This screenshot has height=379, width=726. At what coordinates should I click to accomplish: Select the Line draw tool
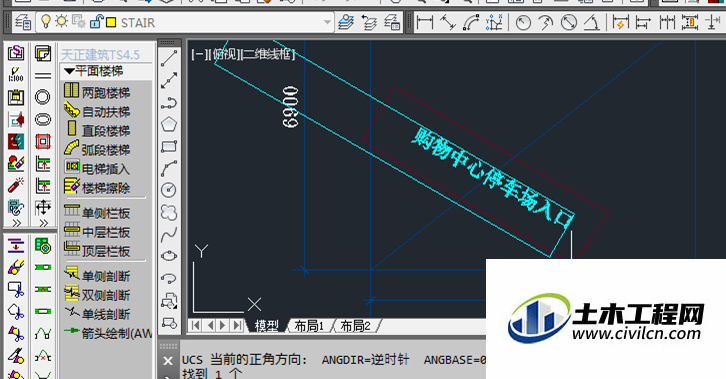(169, 58)
